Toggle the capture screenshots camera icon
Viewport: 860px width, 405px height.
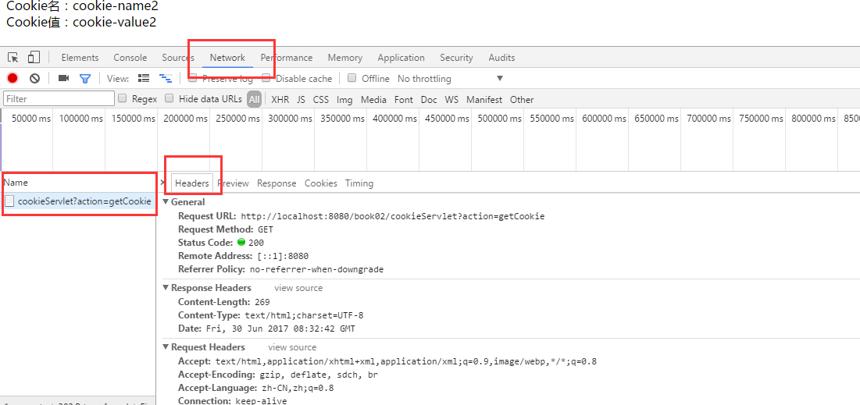[x=64, y=78]
